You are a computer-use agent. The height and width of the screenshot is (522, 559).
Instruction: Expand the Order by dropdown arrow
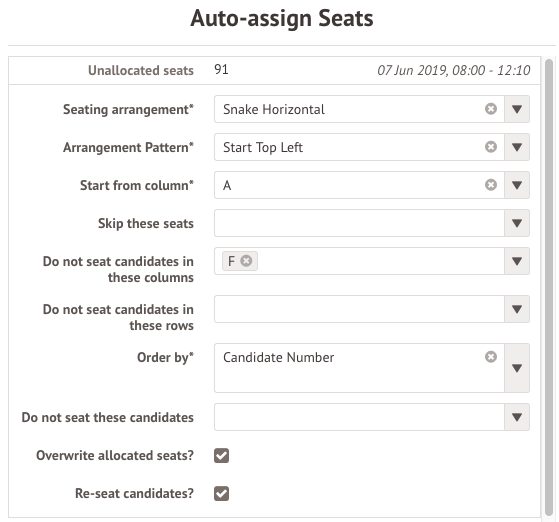tap(517, 368)
